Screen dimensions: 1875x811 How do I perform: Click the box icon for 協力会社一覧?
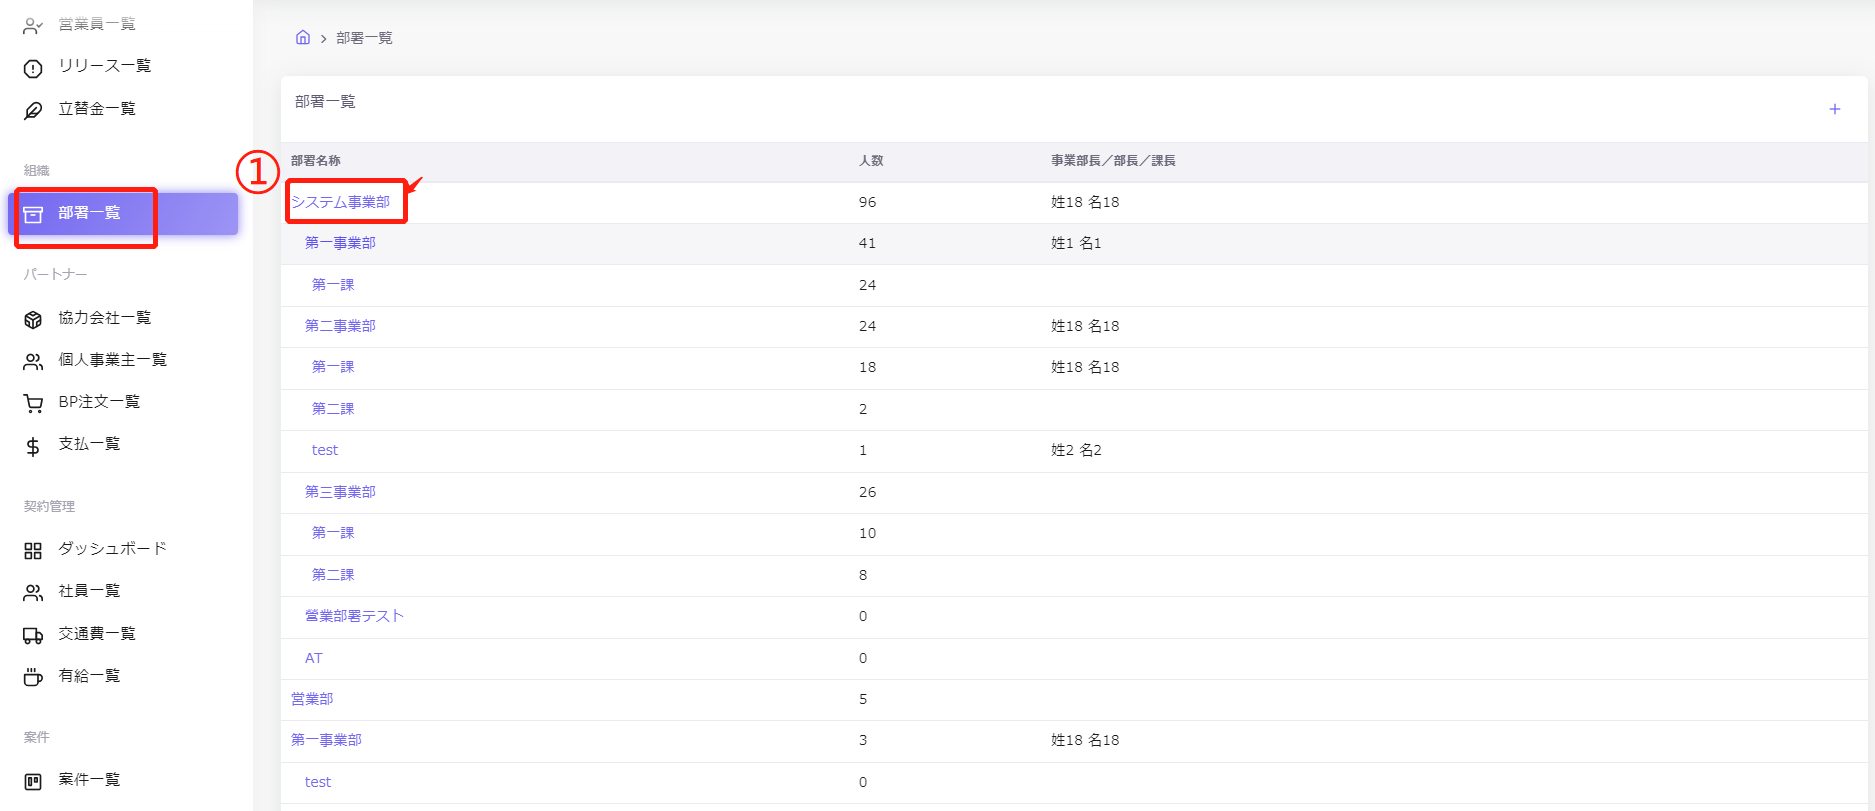click(33, 319)
